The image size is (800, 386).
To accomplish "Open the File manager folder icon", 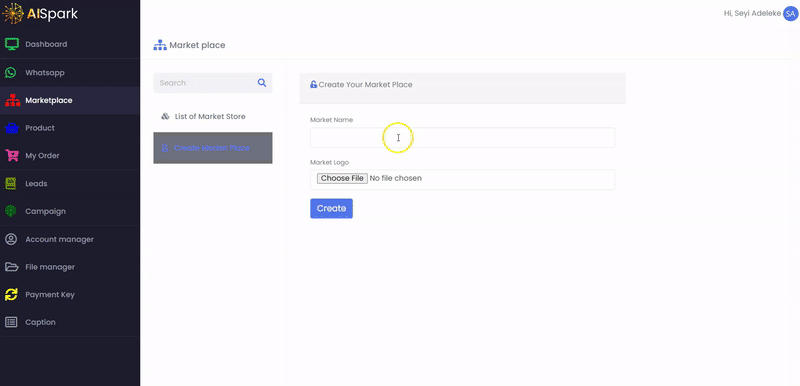I will (11, 267).
